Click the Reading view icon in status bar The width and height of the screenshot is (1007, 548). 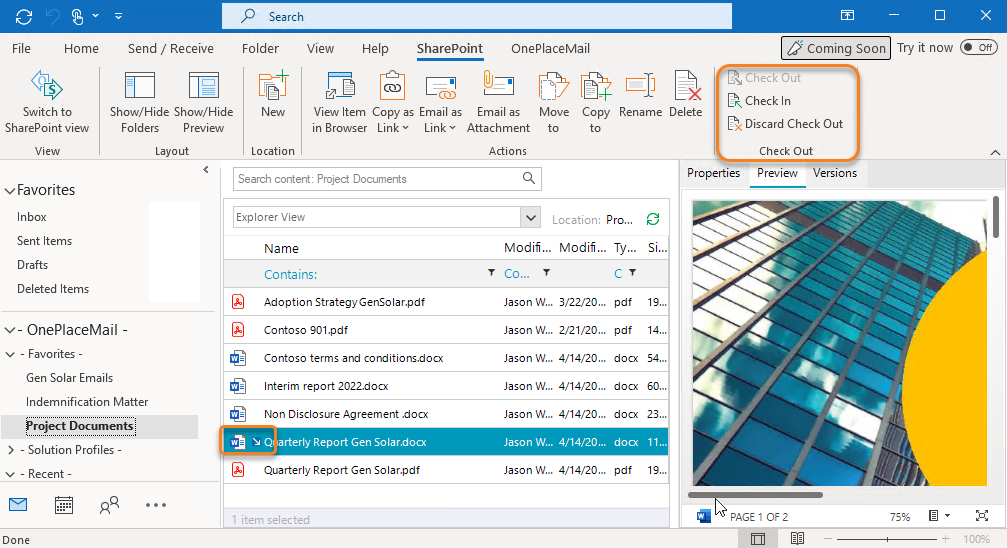(x=797, y=538)
